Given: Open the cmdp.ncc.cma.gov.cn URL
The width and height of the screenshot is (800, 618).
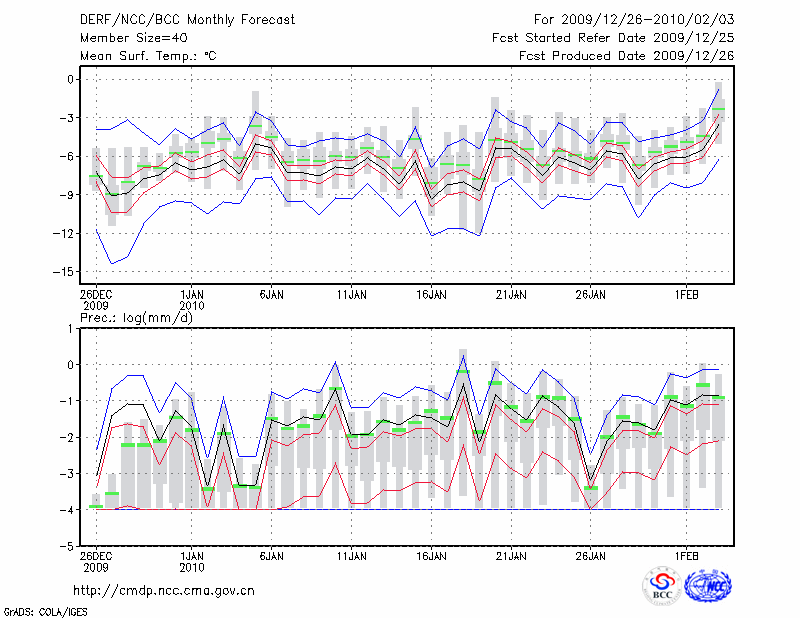Looking at the screenshot, I should (165, 590).
